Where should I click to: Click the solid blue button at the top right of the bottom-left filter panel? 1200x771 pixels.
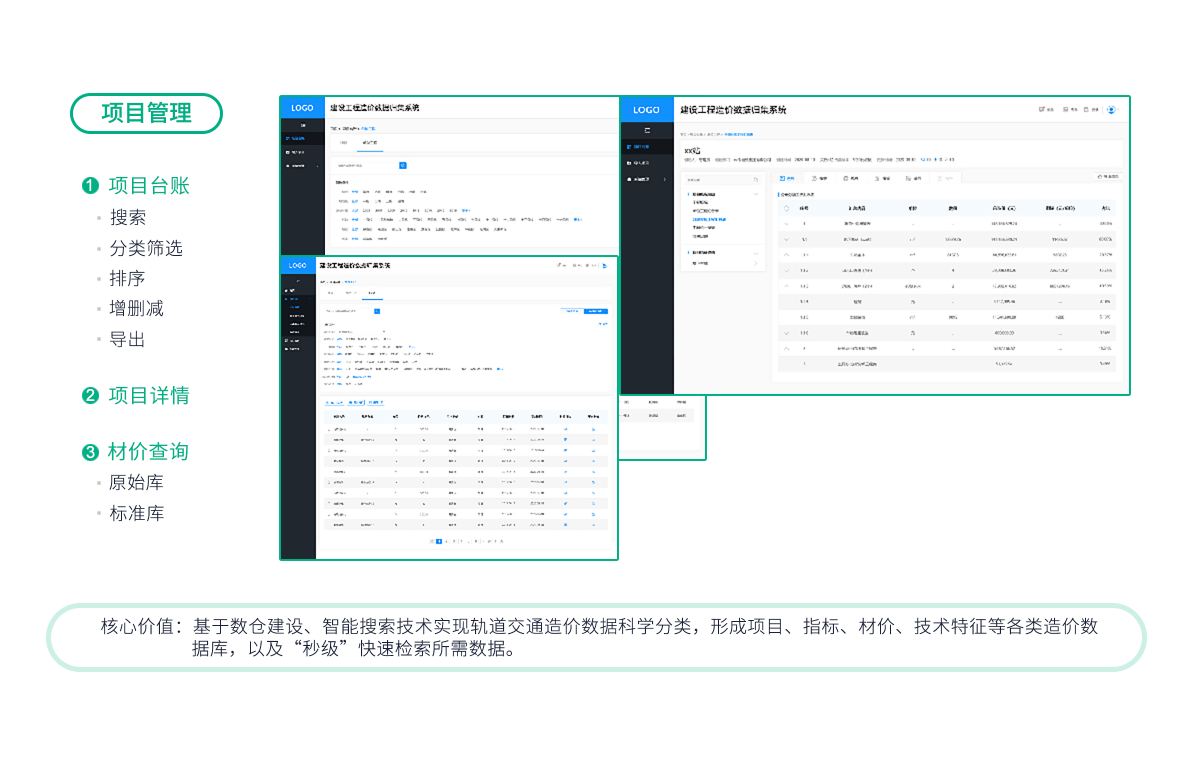tap(595, 311)
